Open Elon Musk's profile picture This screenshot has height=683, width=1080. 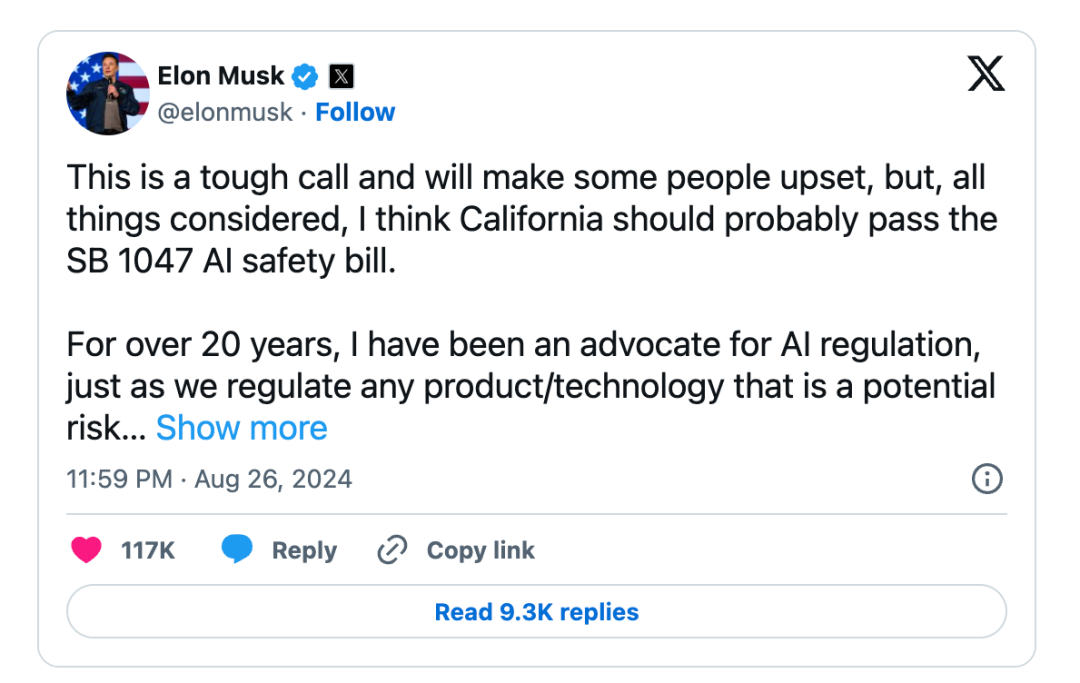[108, 93]
